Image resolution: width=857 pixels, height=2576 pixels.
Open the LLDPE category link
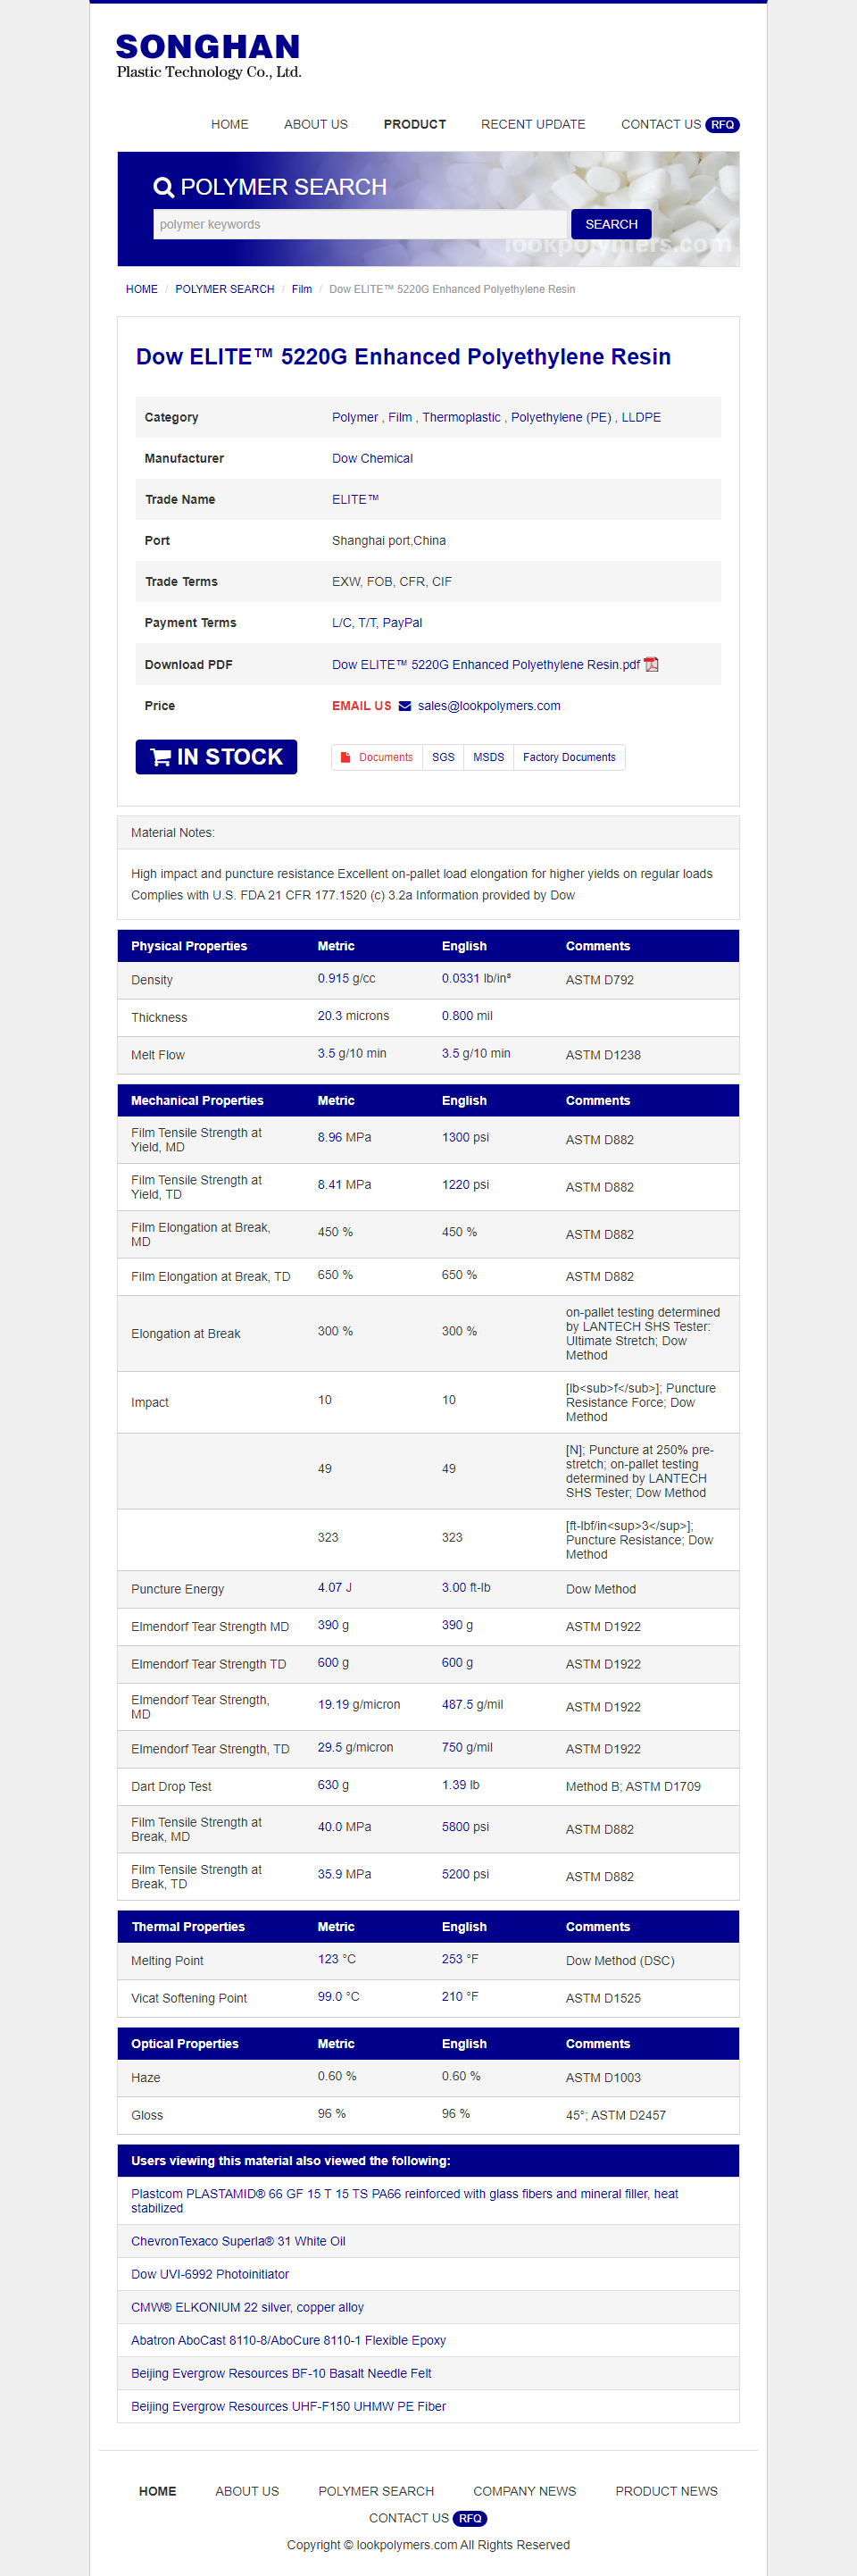click(641, 418)
